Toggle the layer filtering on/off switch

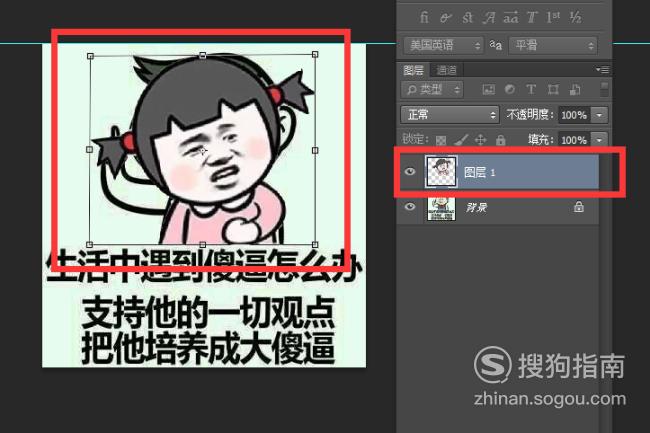(x=604, y=90)
